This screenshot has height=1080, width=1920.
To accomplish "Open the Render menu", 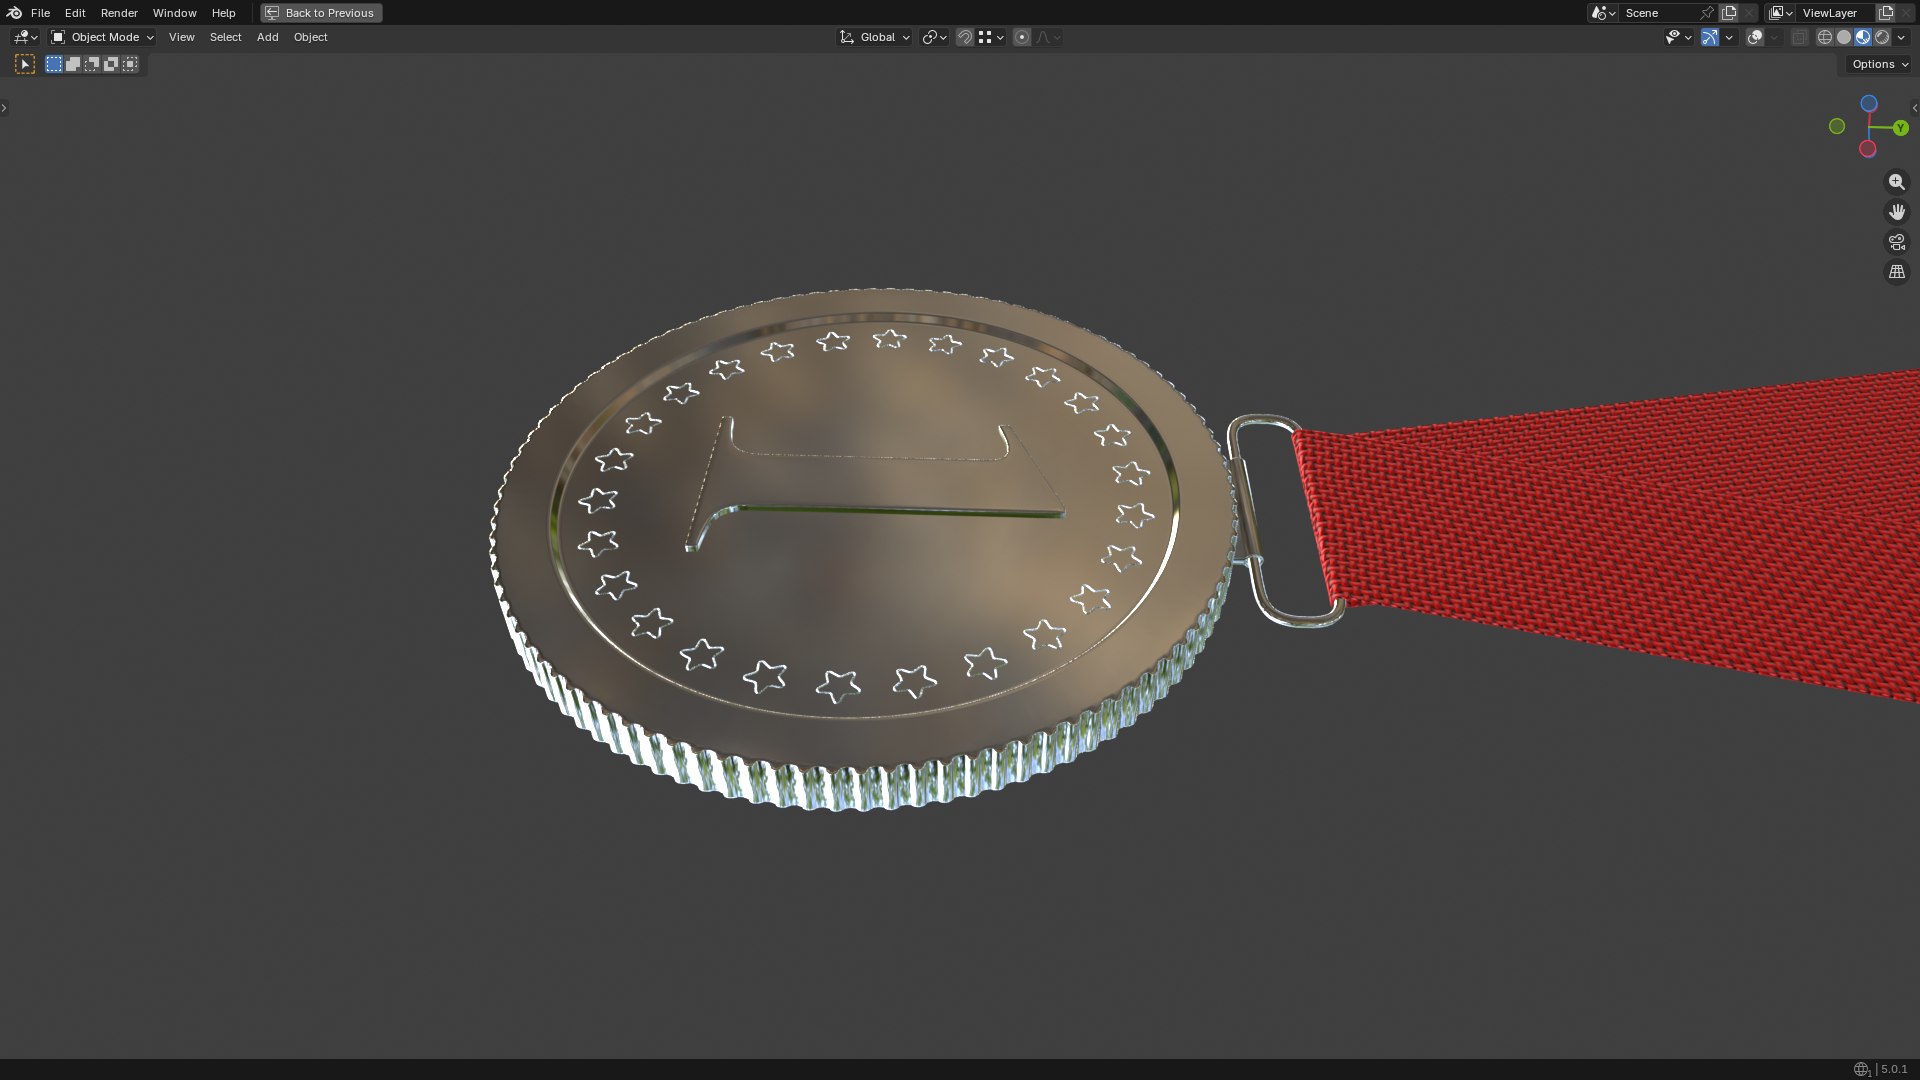I will [119, 13].
